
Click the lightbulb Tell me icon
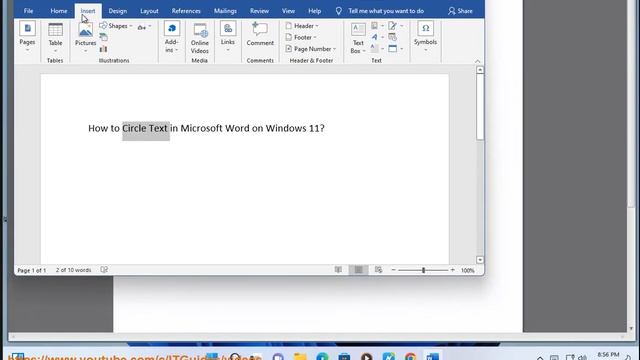(339, 11)
